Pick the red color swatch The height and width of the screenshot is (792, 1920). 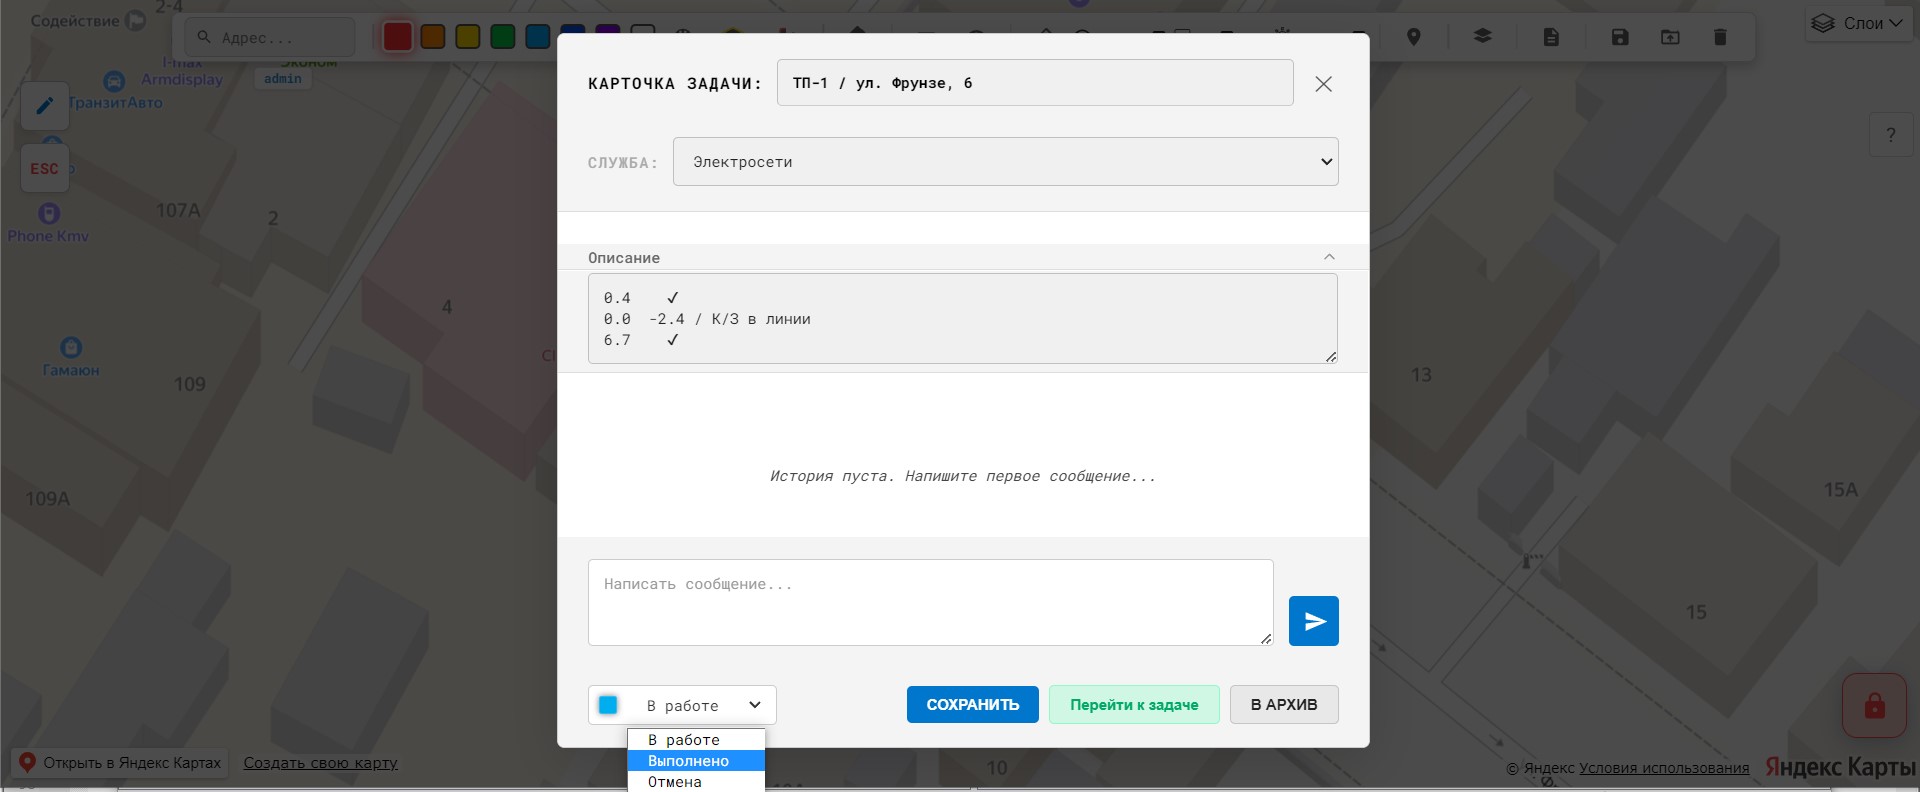[398, 37]
